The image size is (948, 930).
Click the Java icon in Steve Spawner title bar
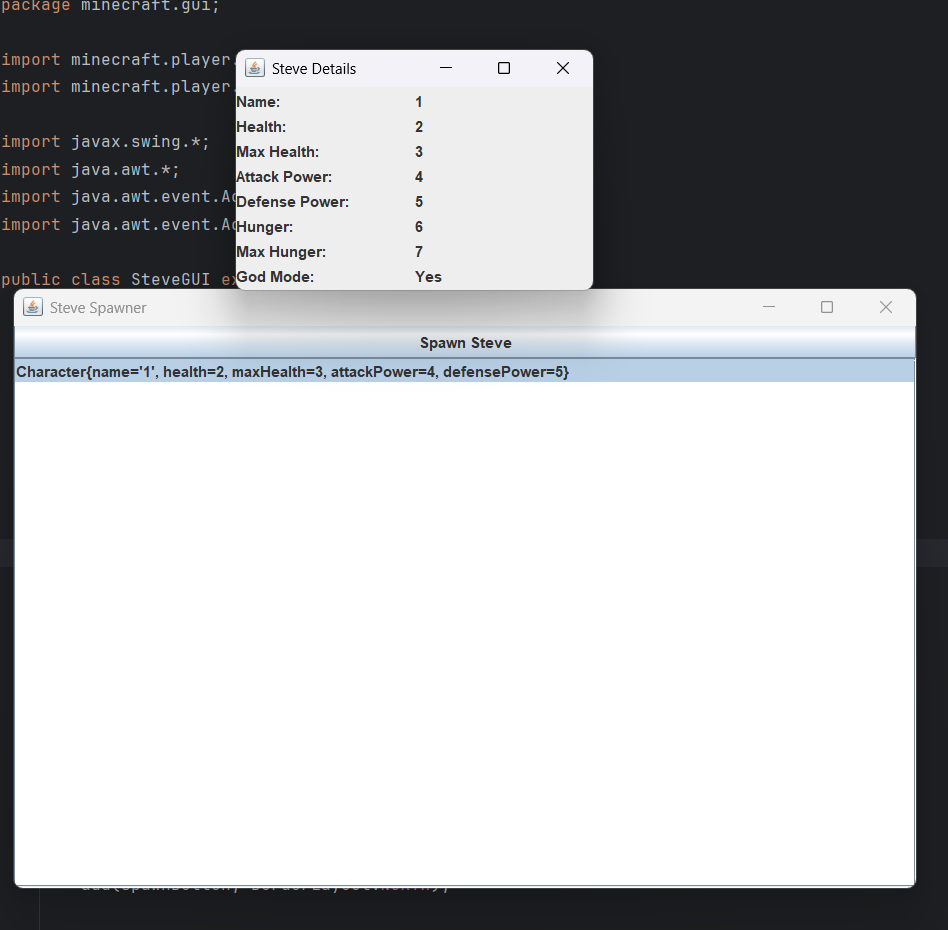coord(33,307)
